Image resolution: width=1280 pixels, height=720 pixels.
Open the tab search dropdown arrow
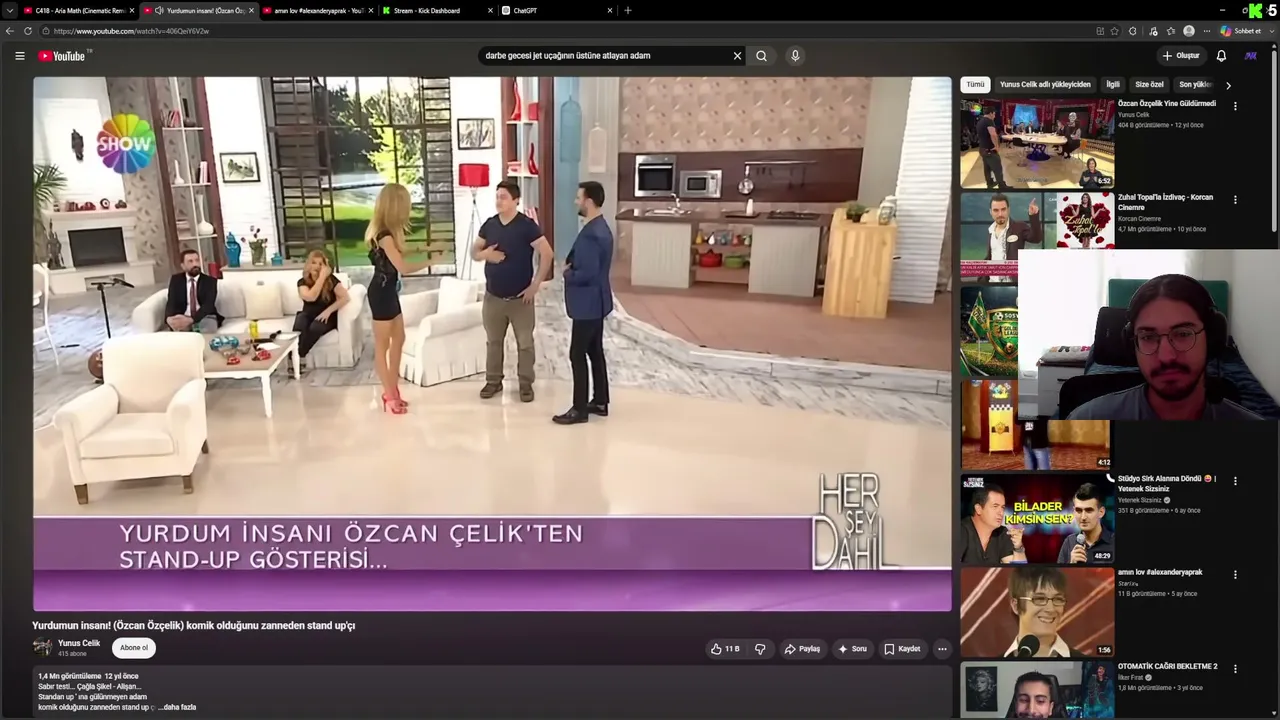(10, 11)
